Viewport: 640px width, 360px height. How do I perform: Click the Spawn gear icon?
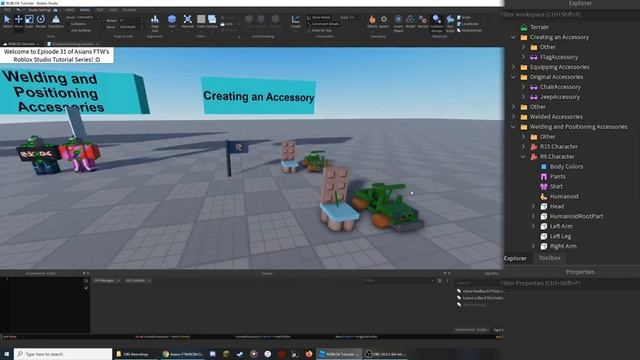point(384,21)
